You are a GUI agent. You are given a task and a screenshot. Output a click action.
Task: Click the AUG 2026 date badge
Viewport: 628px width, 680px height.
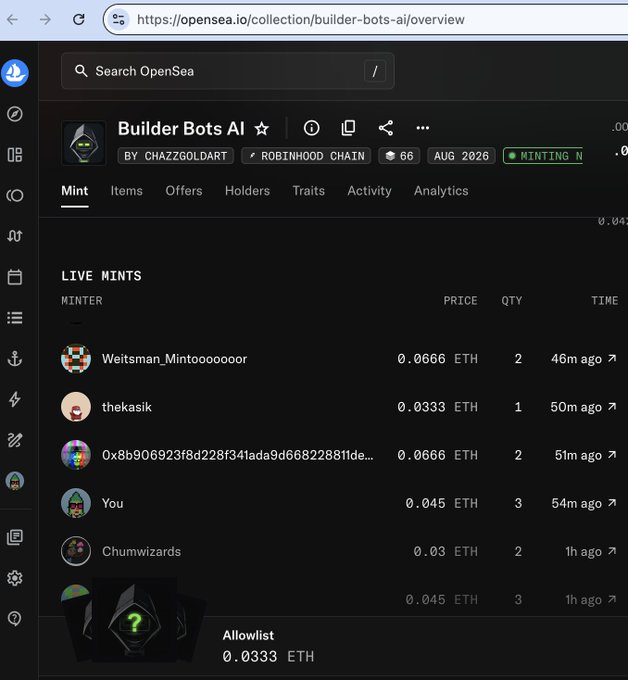point(461,156)
